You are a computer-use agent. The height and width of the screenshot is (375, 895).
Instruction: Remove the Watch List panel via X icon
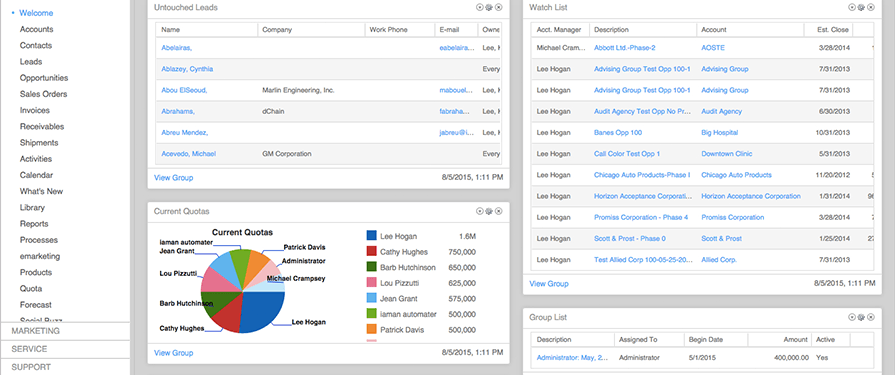coord(870,7)
